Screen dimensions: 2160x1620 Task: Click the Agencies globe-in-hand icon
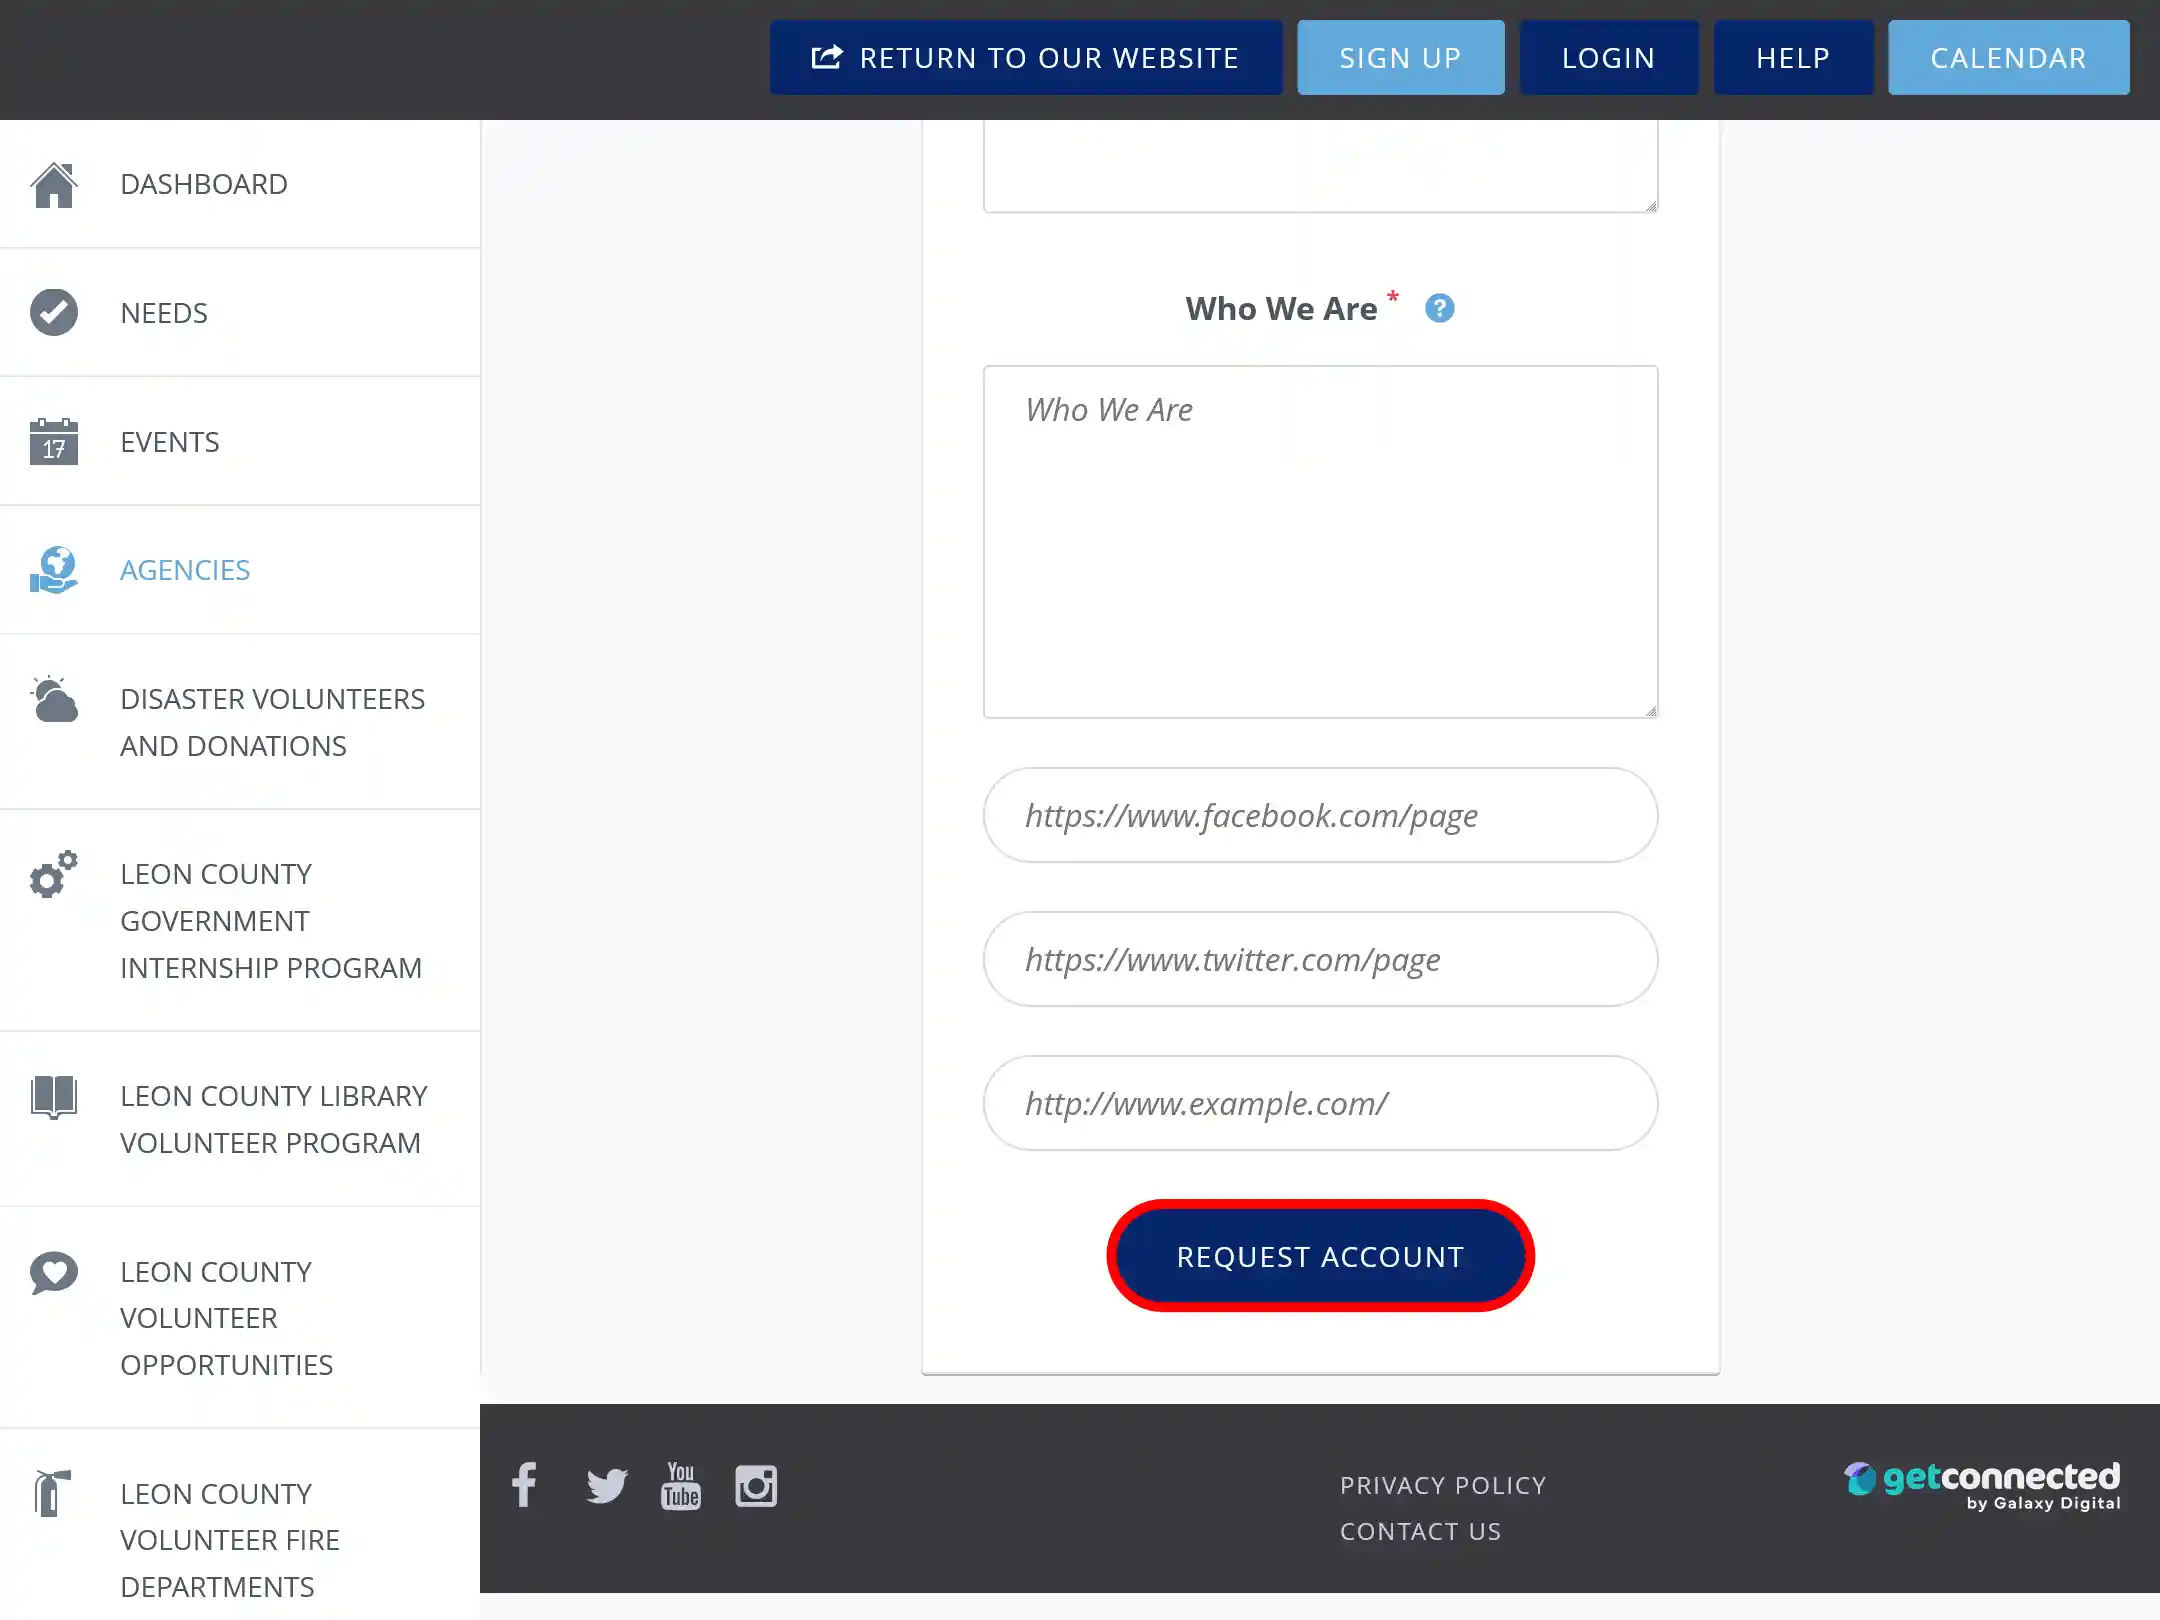(54, 570)
